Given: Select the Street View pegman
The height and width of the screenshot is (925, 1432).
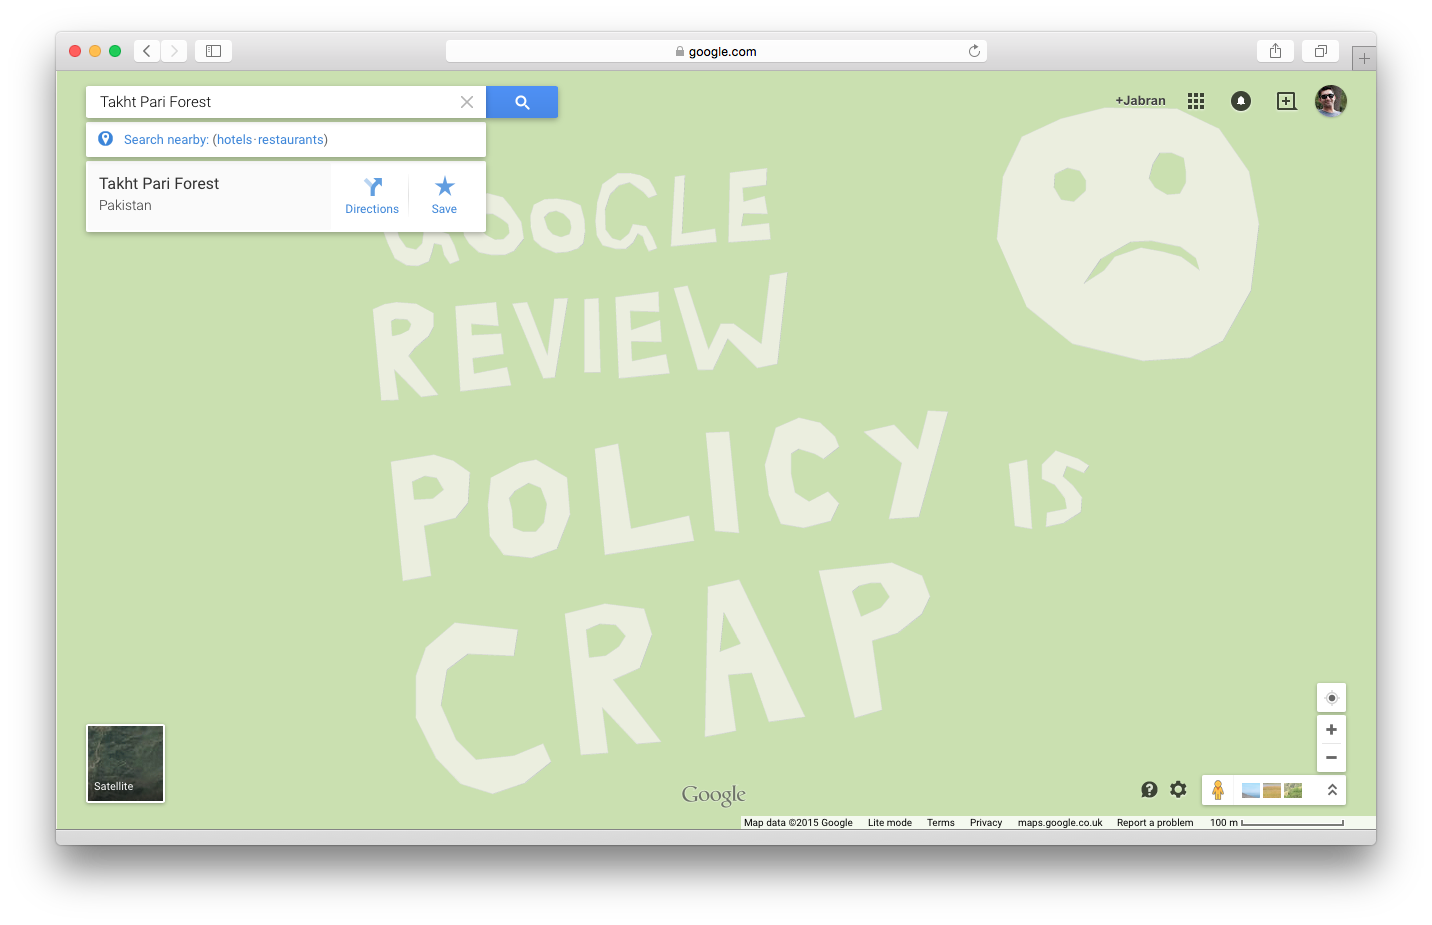Looking at the screenshot, I should click(1218, 790).
